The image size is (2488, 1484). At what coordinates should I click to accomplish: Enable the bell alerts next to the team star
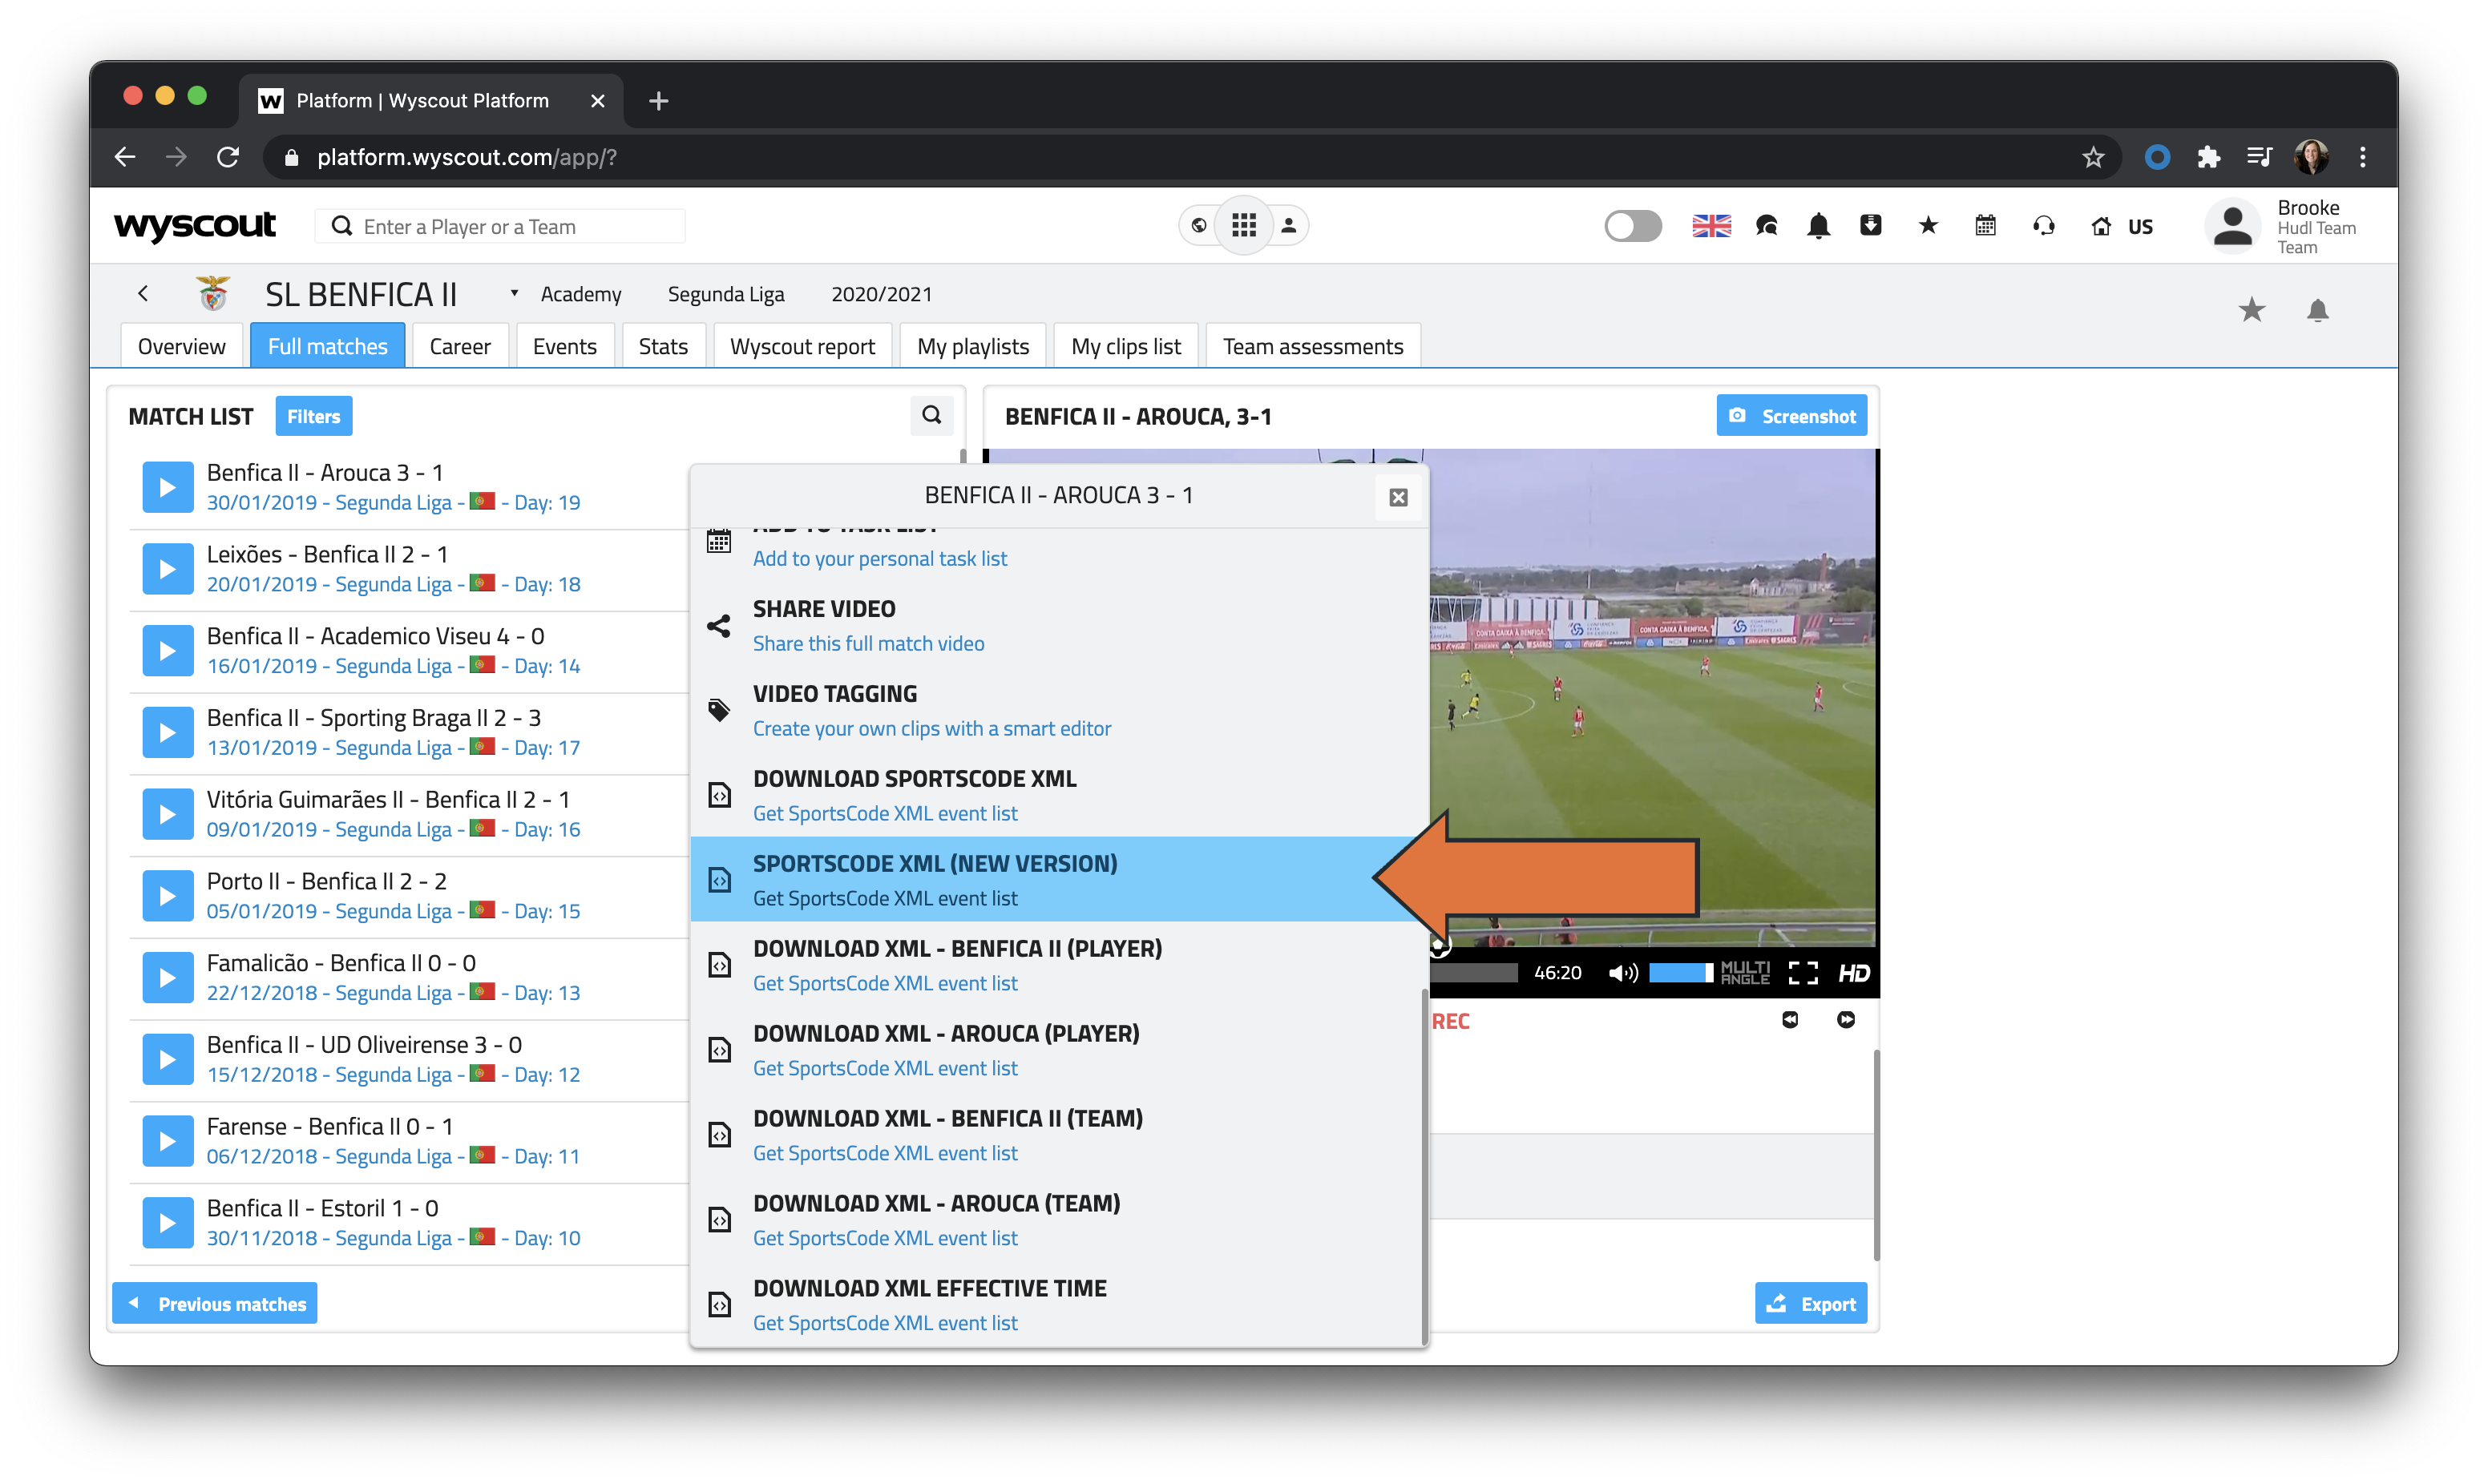(2319, 310)
